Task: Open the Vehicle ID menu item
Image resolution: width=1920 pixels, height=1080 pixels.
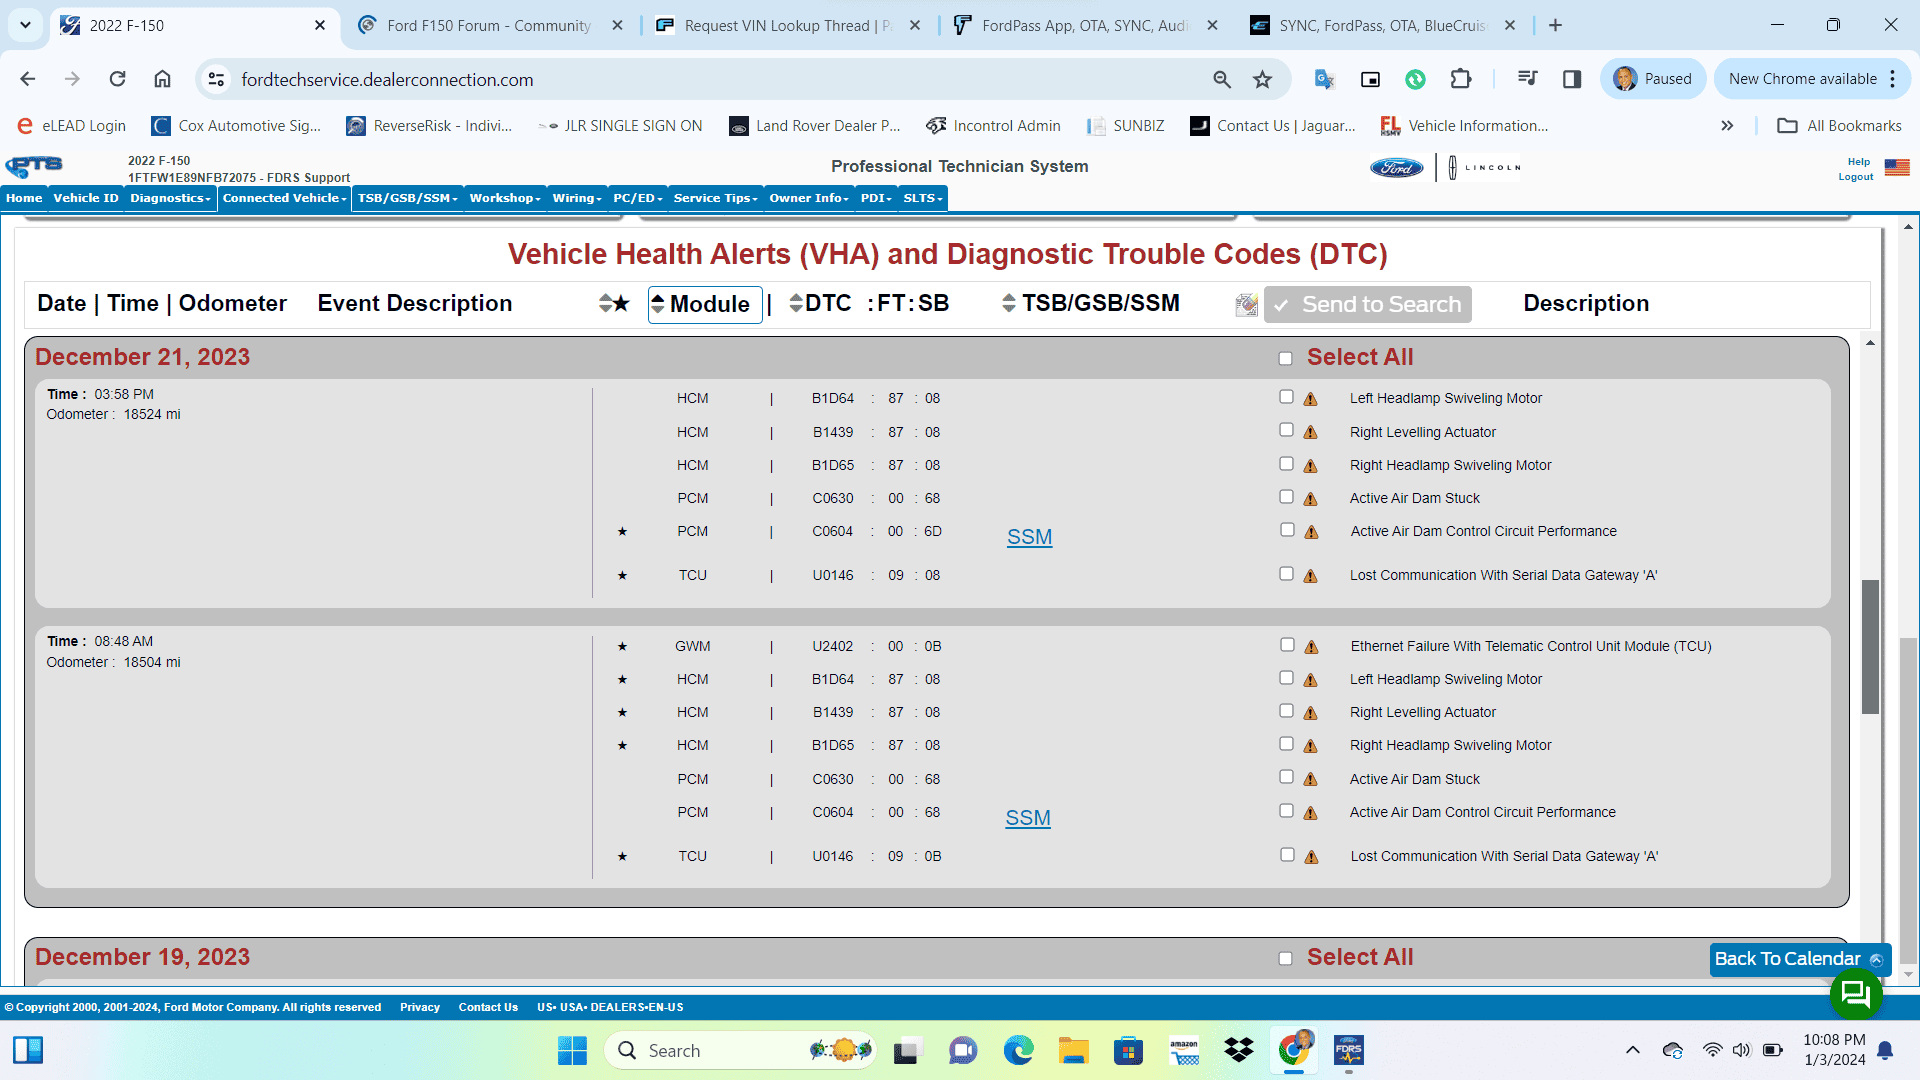Action: click(x=86, y=198)
